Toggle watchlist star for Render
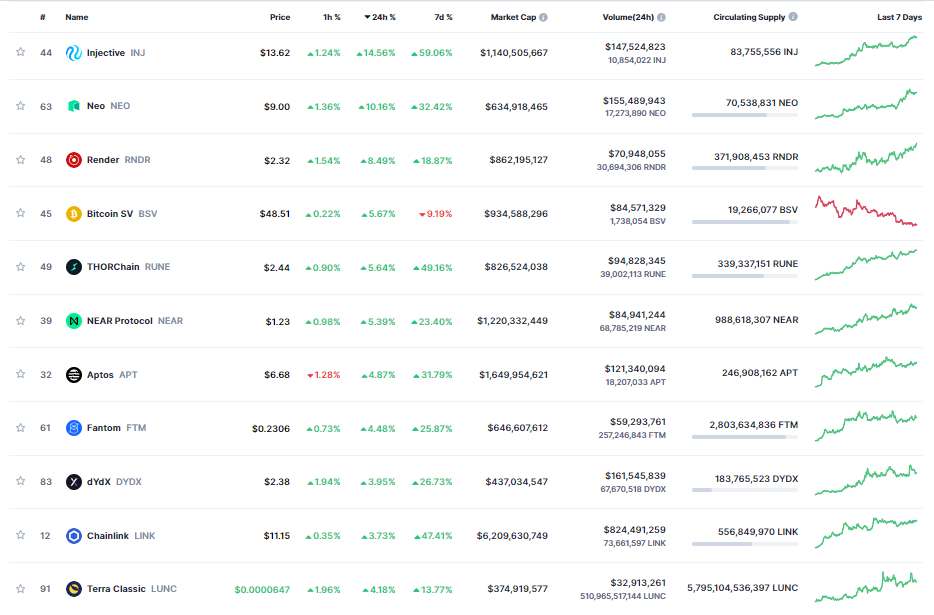This screenshot has width=934, height=615. [x=20, y=160]
